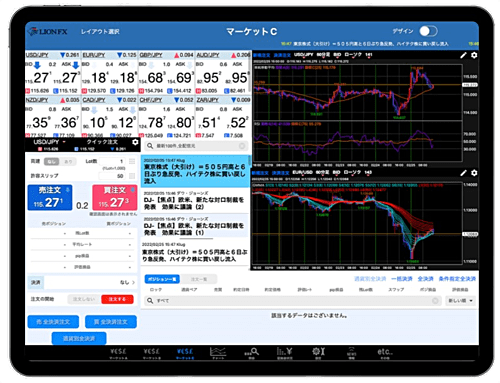Open the USD/JPY pair dropdown in quick order

coord(49,142)
